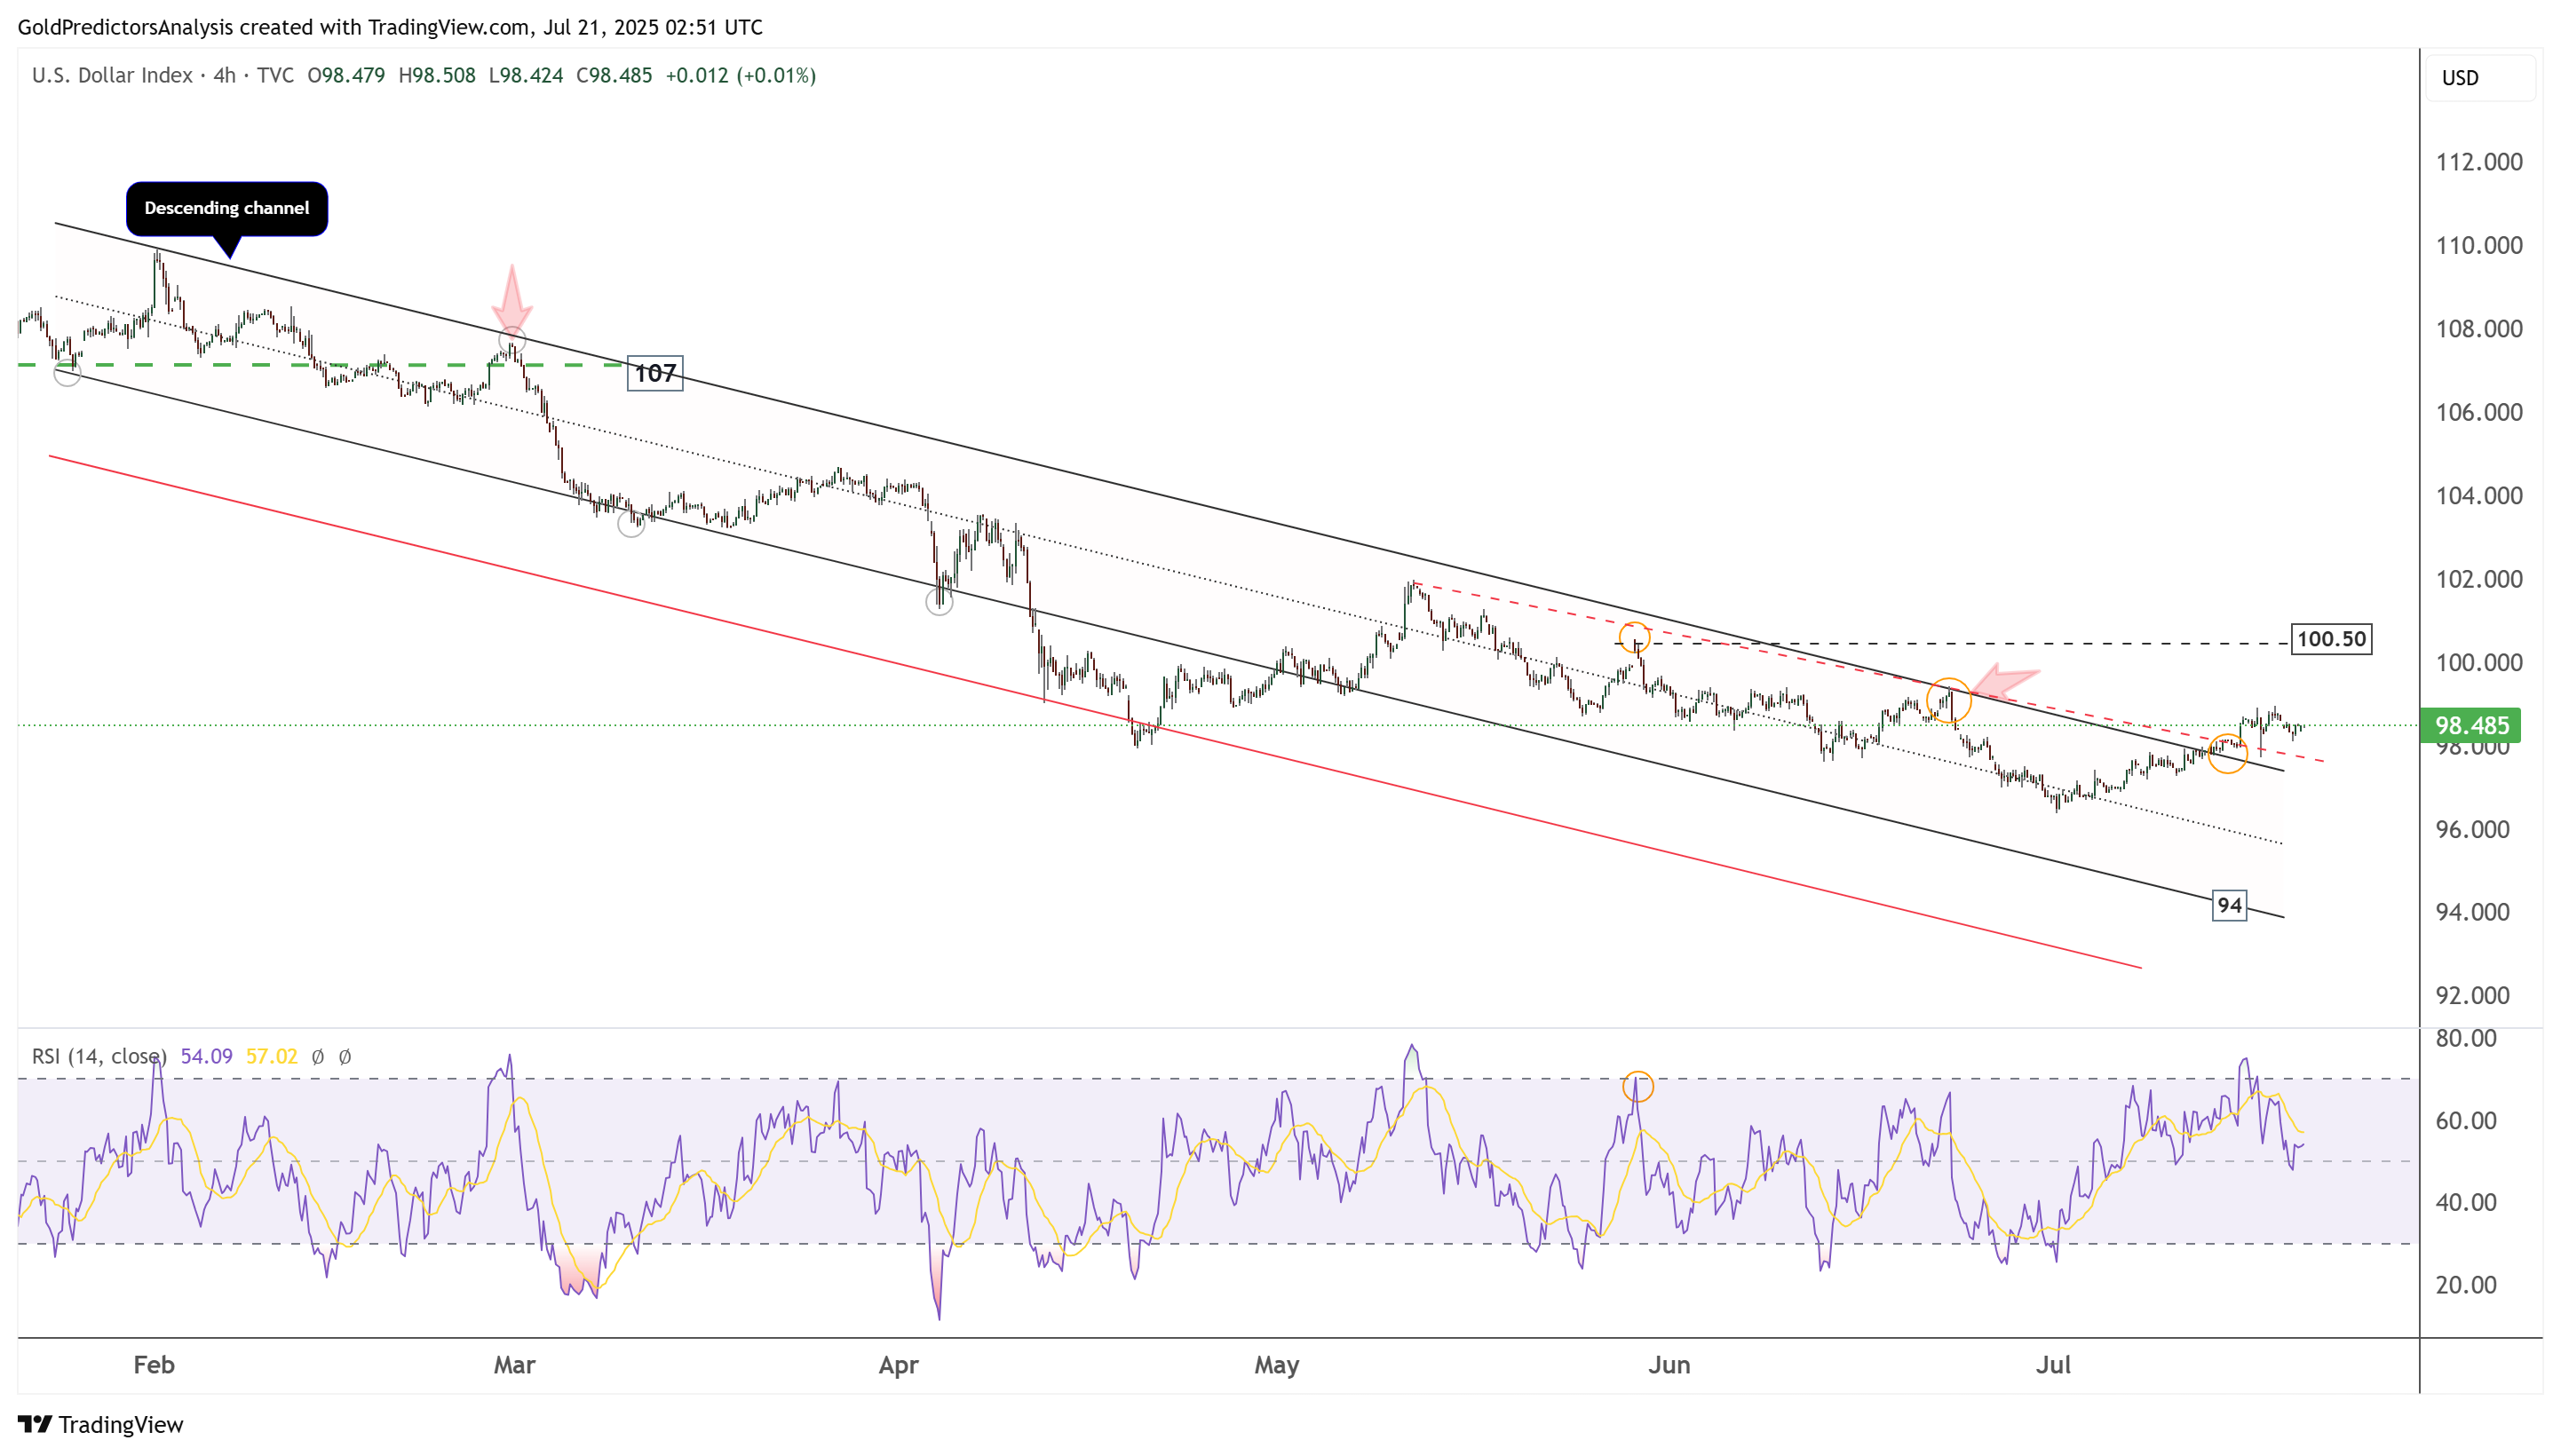The height and width of the screenshot is (1456, 2561).
Task: Click the RSI axis 80.00 label
Action: [x=2466, y=1038]
